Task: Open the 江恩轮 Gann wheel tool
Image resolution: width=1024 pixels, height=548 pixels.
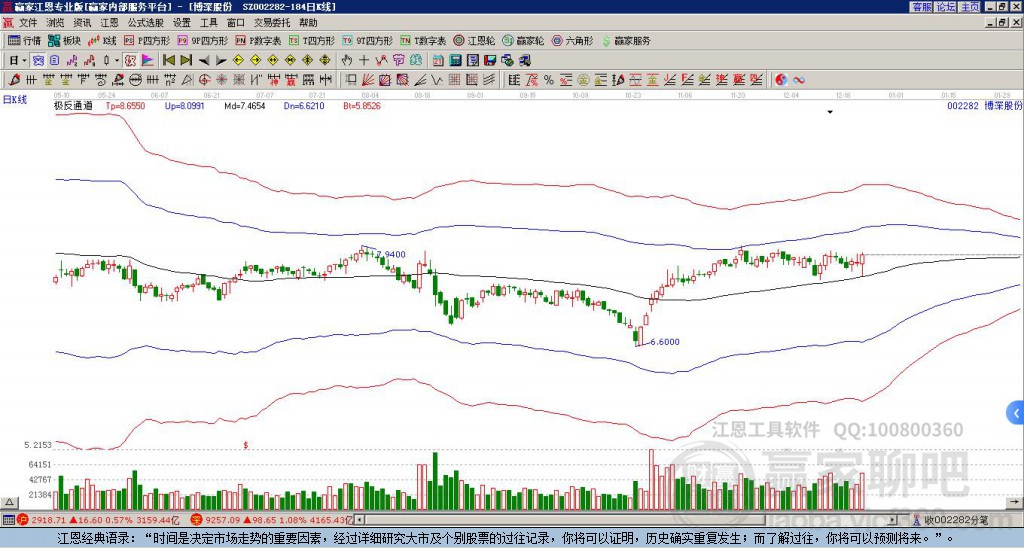Action: (480, 41)
